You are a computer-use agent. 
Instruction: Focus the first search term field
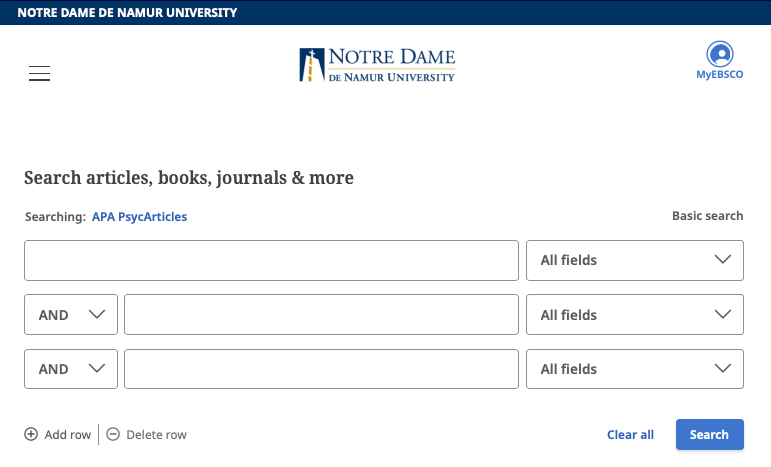point(271,260)
